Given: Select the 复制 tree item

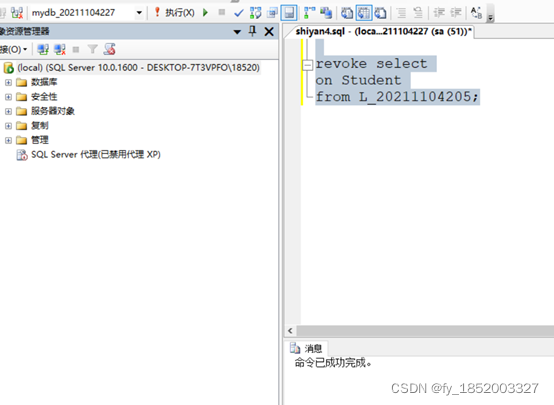Looking at the screenshot, I should [40, 126].
